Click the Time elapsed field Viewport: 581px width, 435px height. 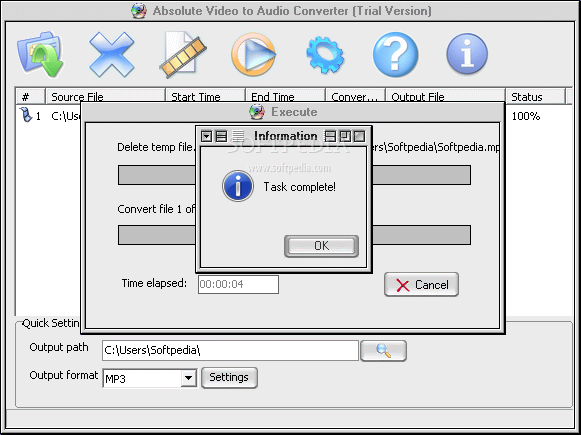pos(238,284)
